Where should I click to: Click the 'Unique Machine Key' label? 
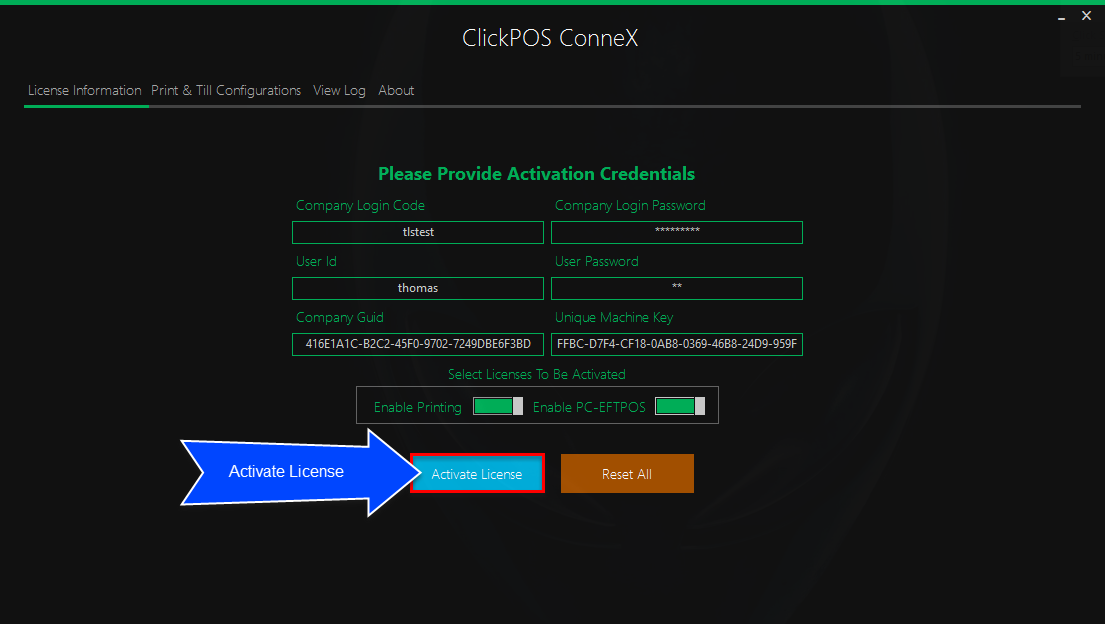(614, 317)
